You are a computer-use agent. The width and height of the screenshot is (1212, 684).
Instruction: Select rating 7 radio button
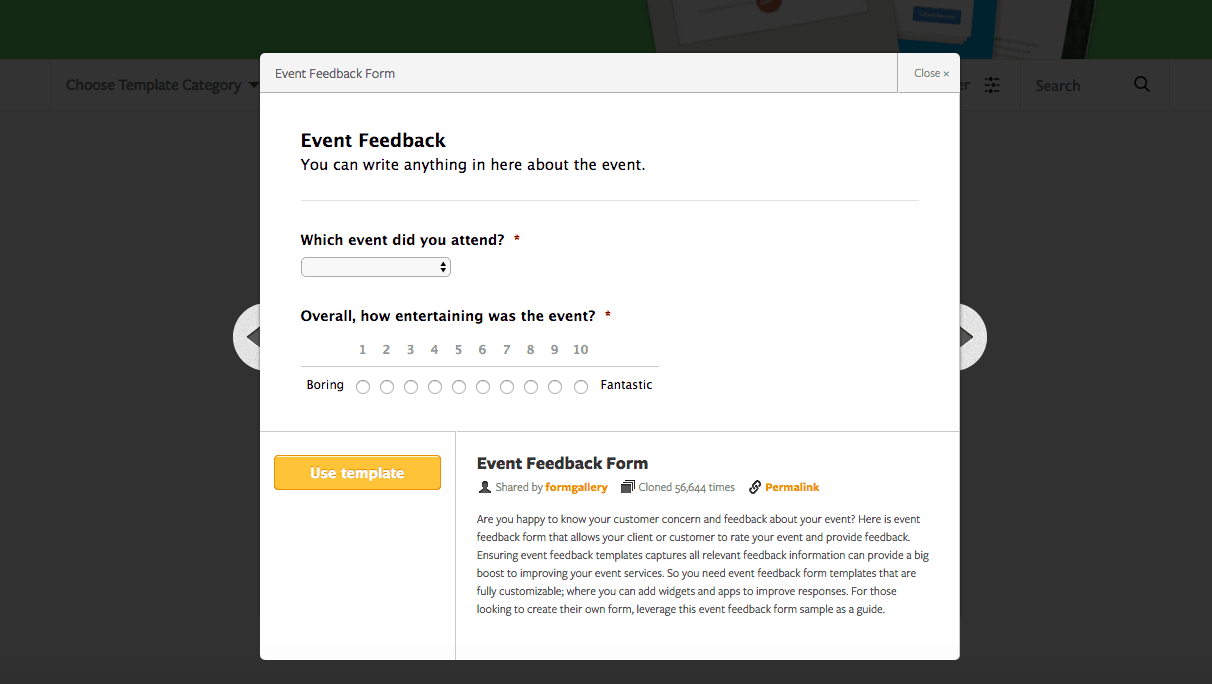[x=507, y=387]
